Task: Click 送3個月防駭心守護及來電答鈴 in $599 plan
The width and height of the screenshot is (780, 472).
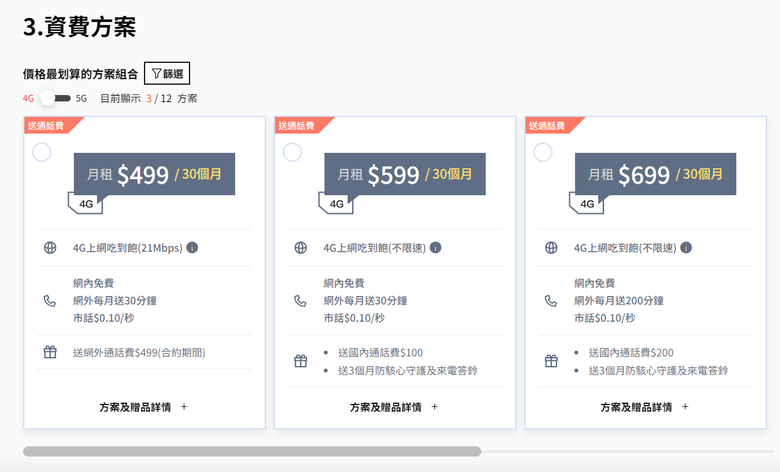Action: [x=408, y=371]
